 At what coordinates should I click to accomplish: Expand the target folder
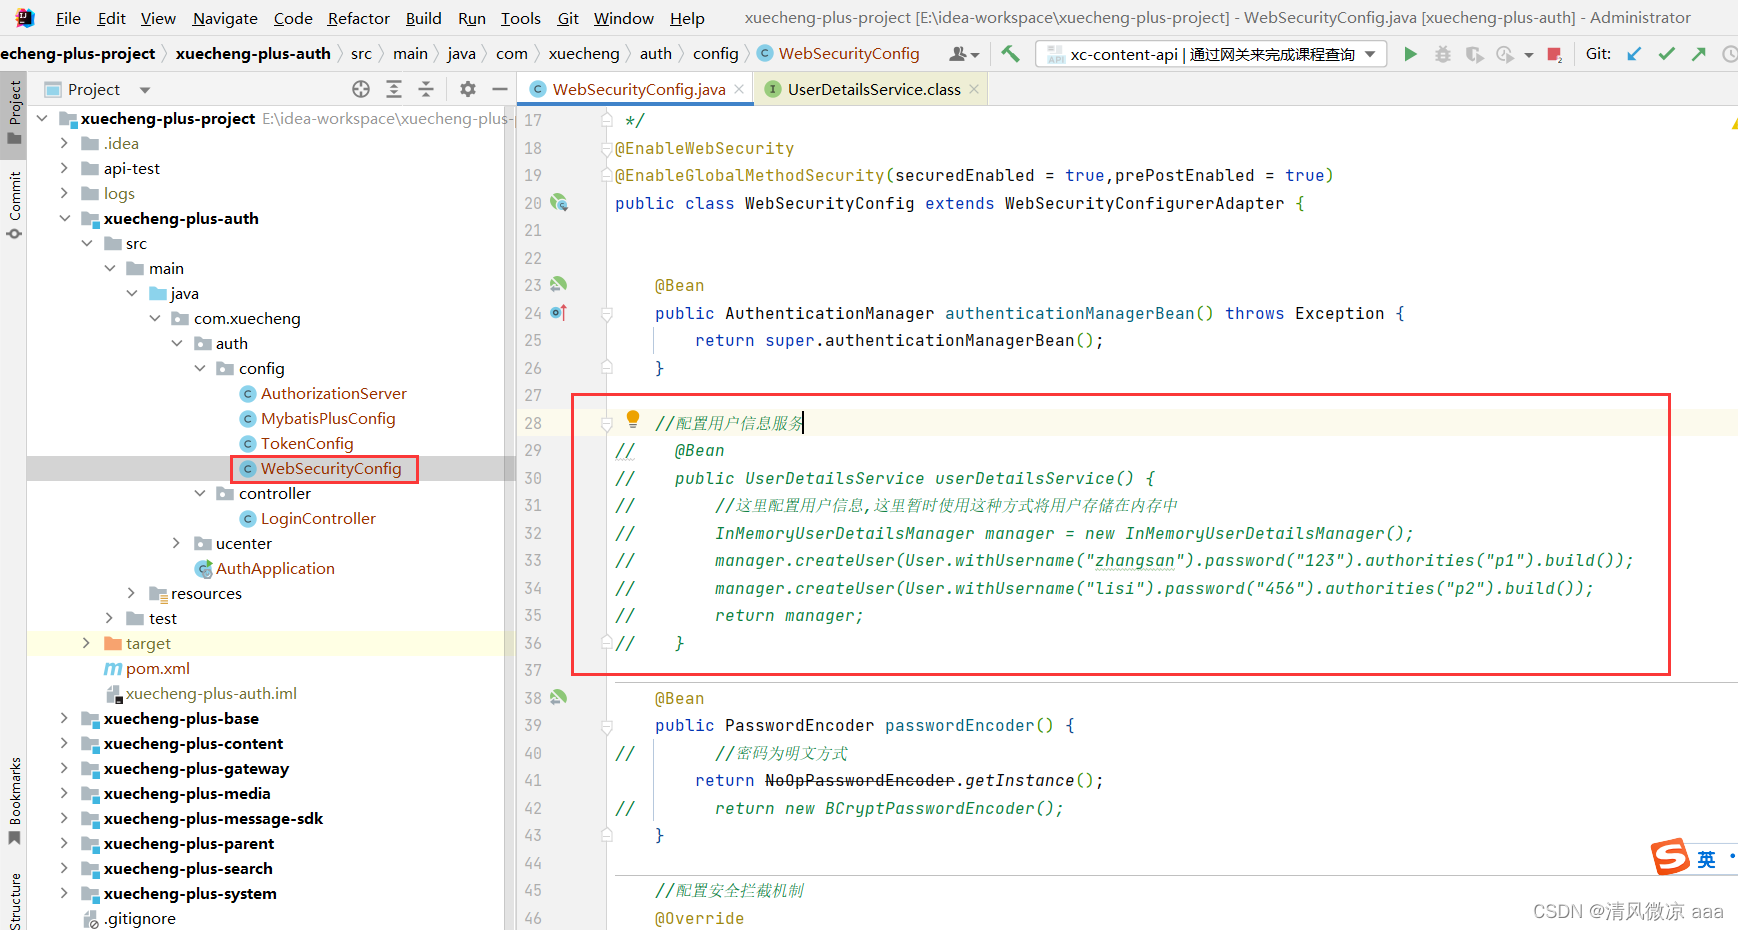point(87,643)
